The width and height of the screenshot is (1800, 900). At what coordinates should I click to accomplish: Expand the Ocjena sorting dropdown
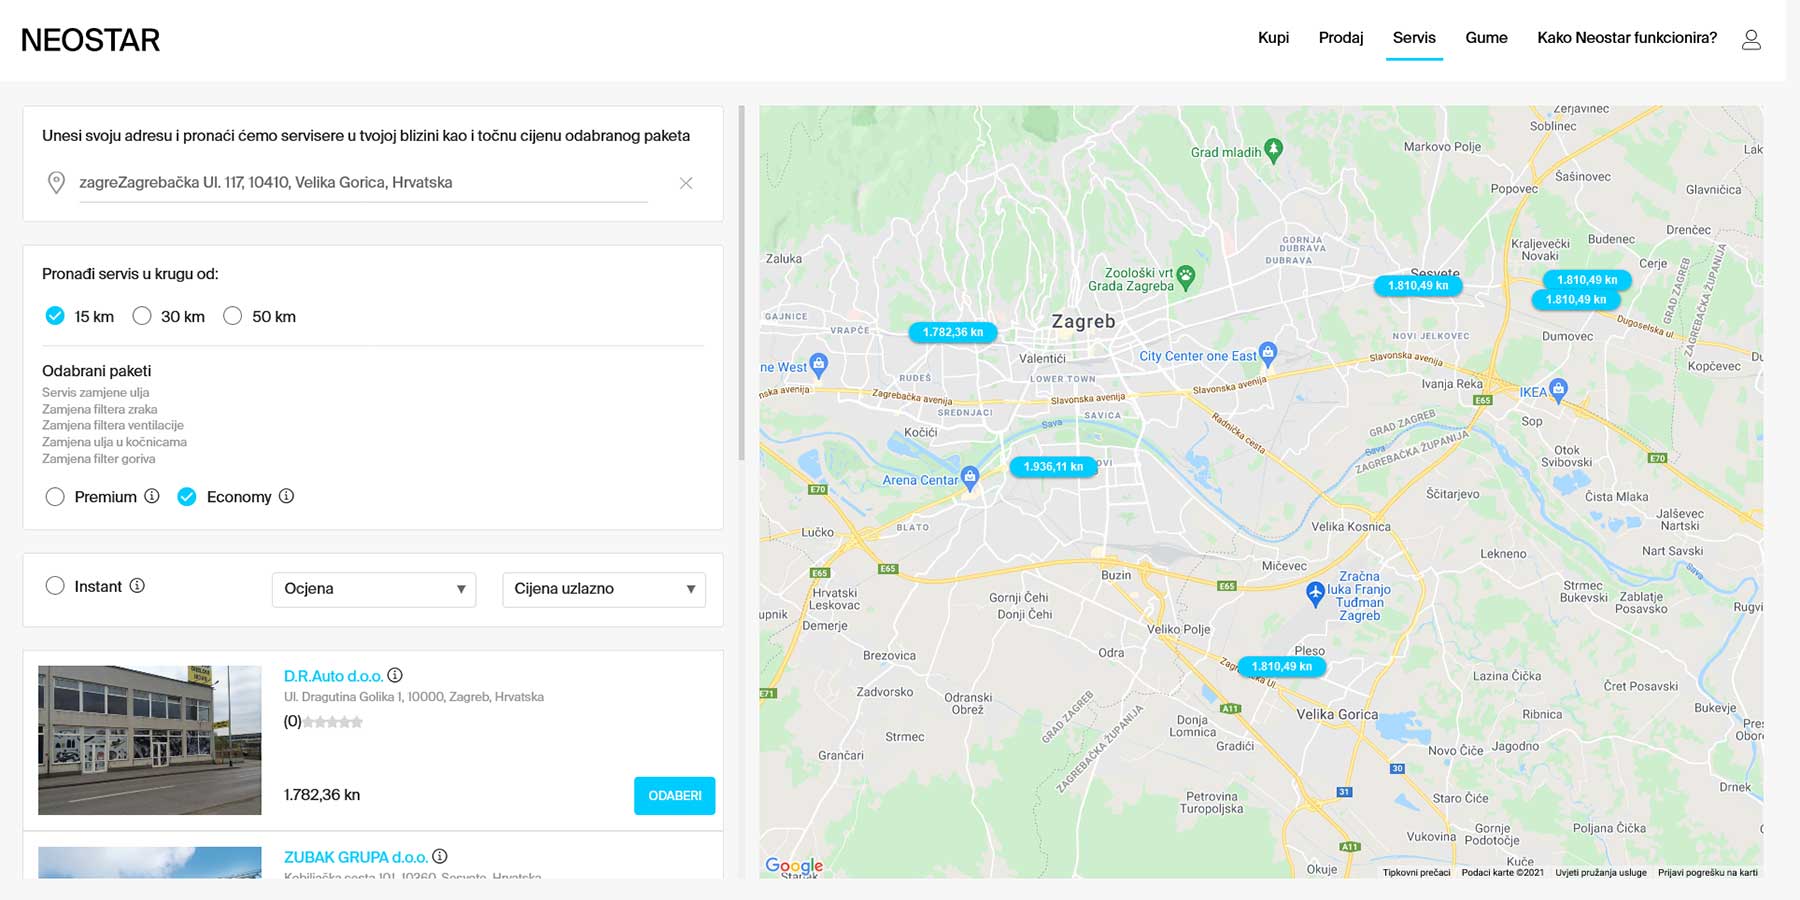(x=373, y=589)
